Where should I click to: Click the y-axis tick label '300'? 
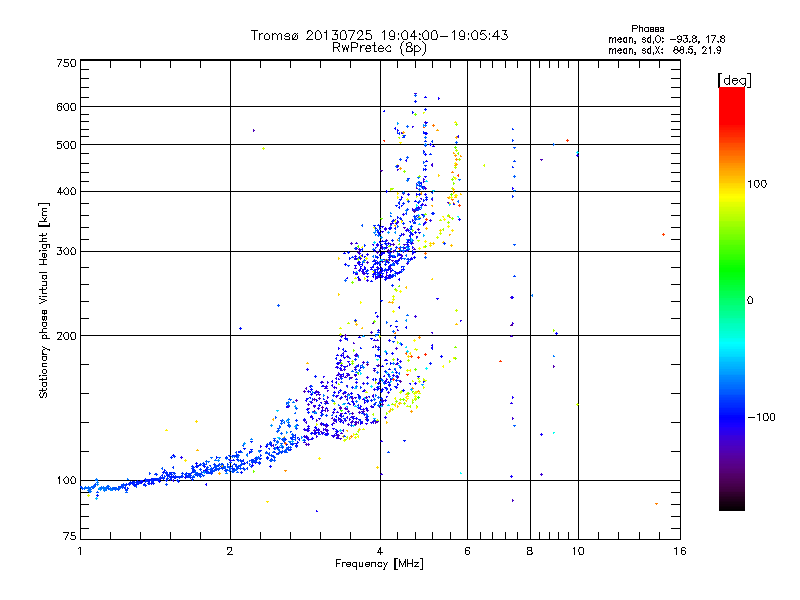[x=66, y=251]
